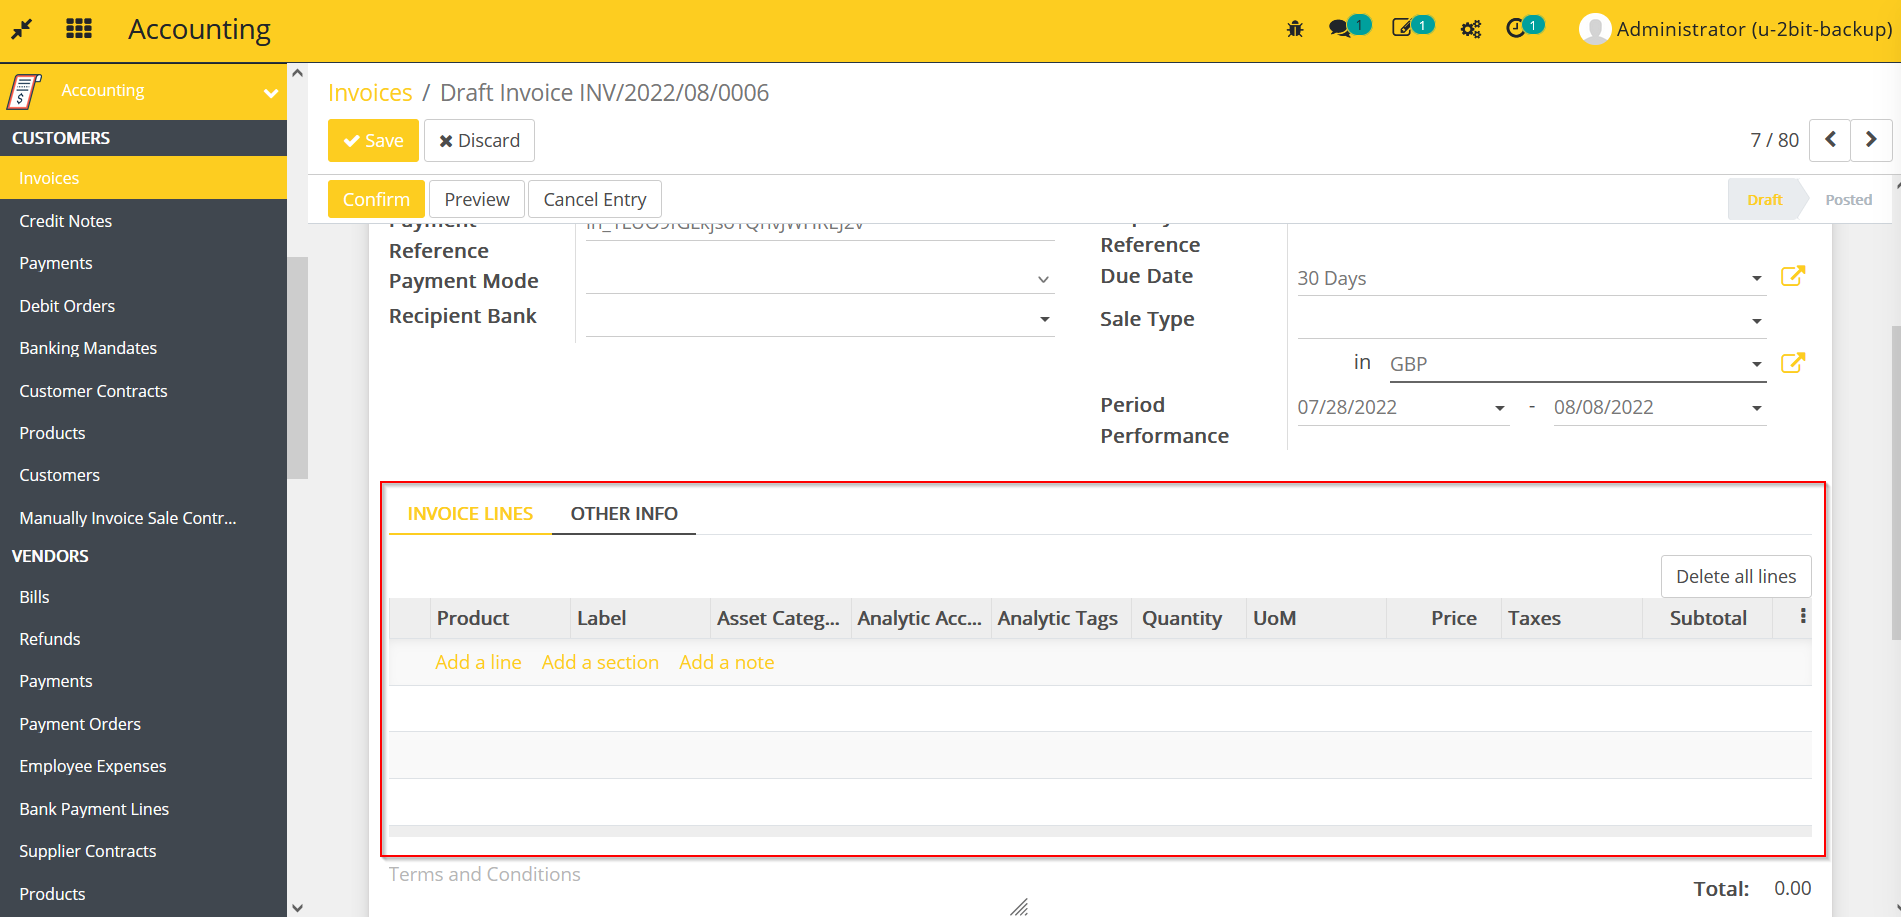Go to previous record arrow
This screenshot has height=917, width=1901.
point(1830,140)
